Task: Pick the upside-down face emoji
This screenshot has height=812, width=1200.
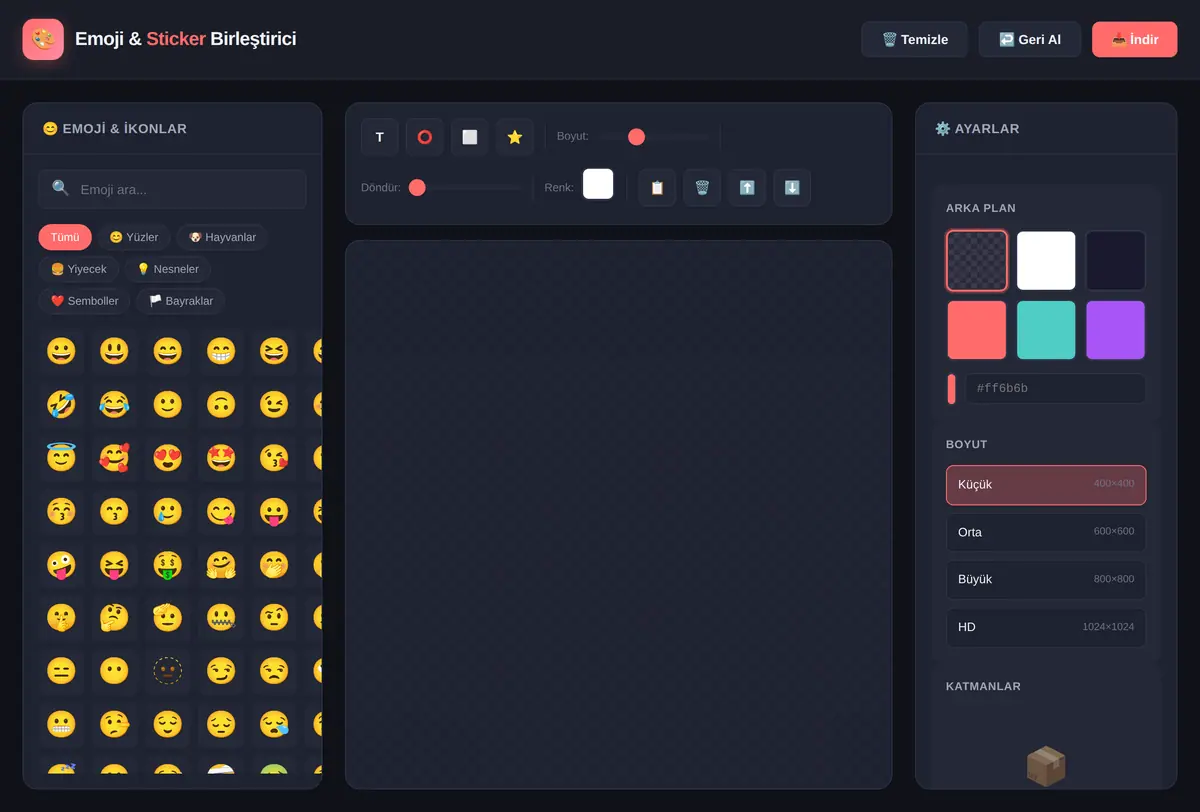Action: pos(221,405)
